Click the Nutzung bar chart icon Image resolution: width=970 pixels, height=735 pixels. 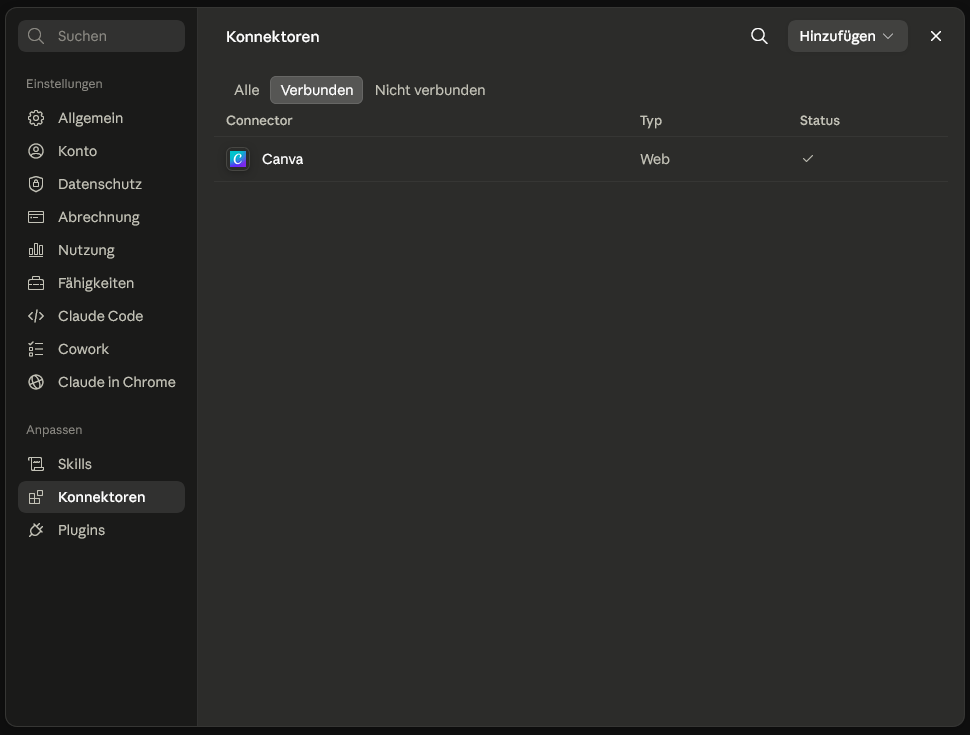(x=36, y=250)
